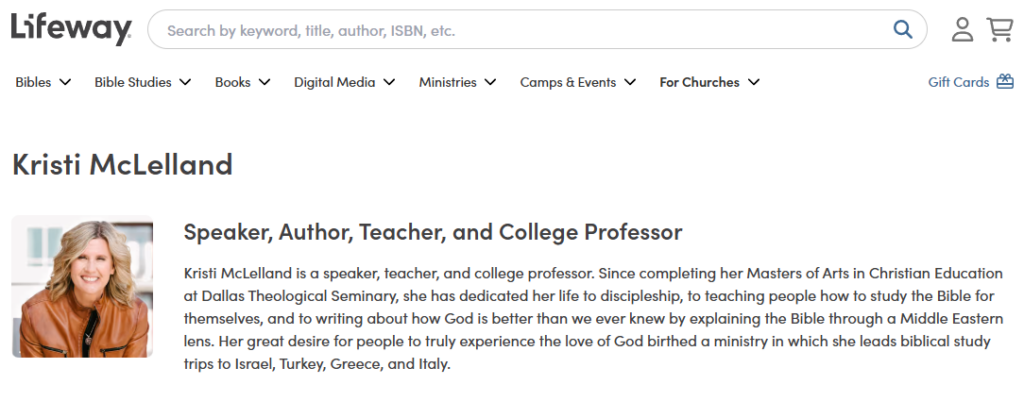1024x418 pixels.
Task: Open the shopping cart icon
Action: (x=1000, y=29)
